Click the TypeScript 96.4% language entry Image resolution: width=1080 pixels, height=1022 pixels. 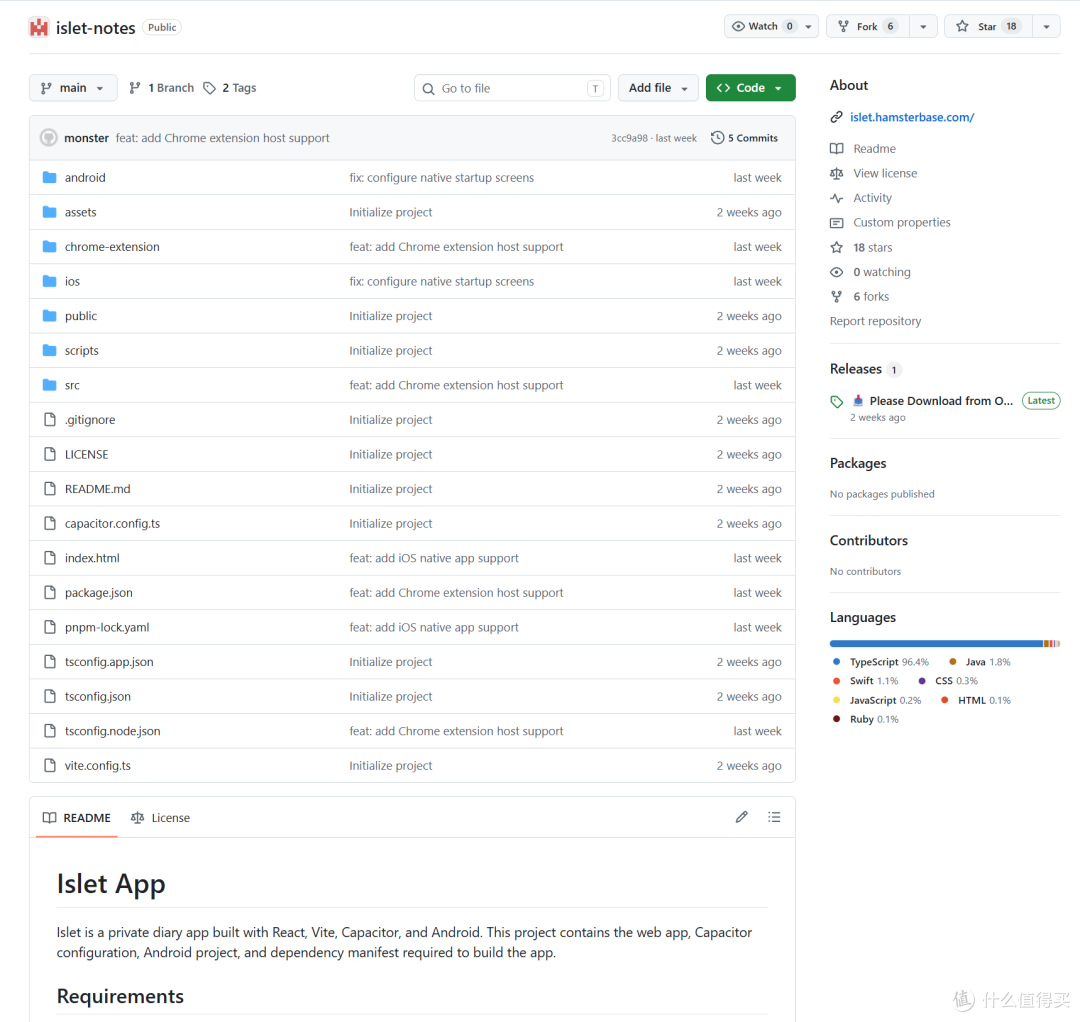(x=882, y=662)
